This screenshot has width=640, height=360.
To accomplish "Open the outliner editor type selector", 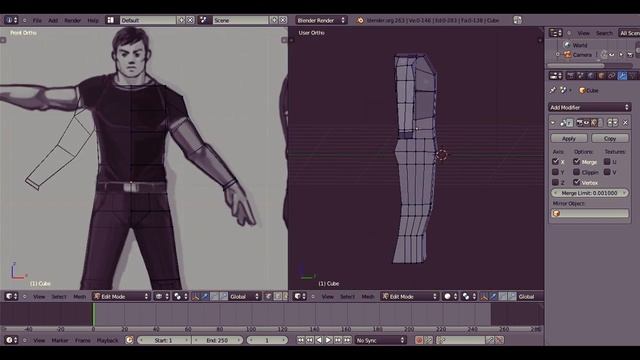I will [556, 33].
